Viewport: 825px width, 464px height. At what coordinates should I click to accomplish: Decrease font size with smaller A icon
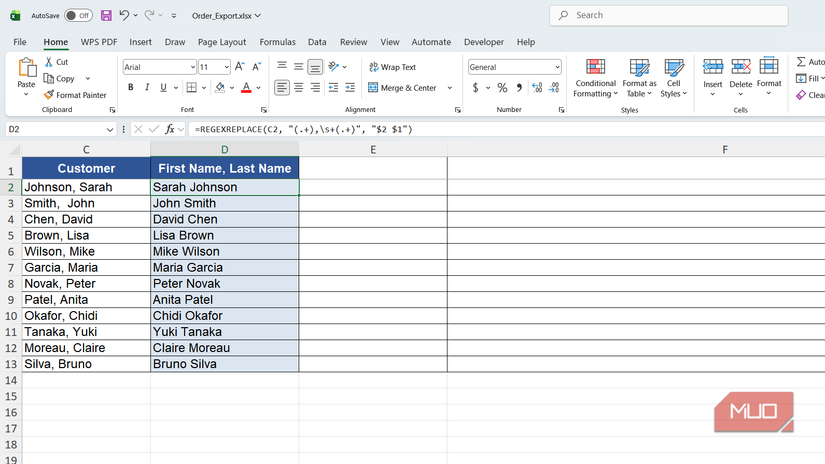pyautogui.click(x=256, y=67)
